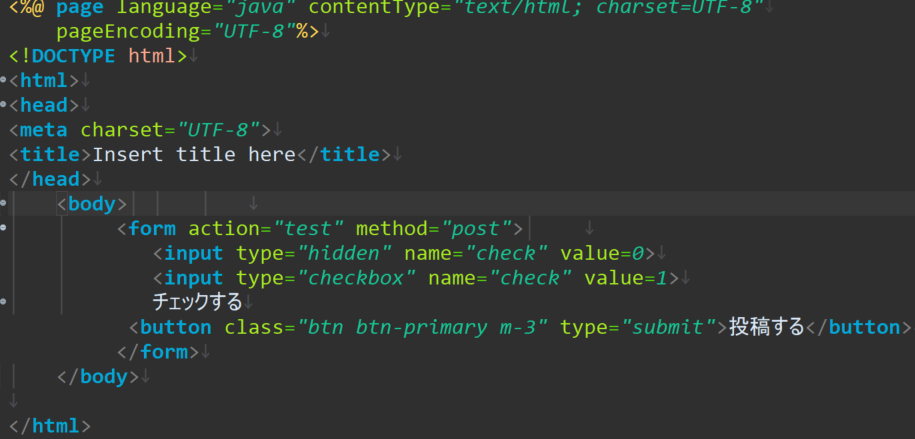Click the margin marker beside チェックする line
The height and width of the screenshot is (439, 915).
point(4,302)
